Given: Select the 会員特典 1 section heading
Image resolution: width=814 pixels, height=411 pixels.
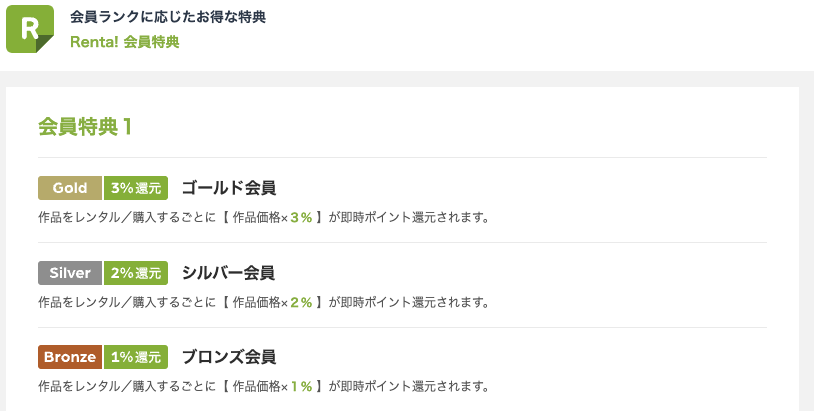Looking at the screenshot, I should tap(85, 127).
